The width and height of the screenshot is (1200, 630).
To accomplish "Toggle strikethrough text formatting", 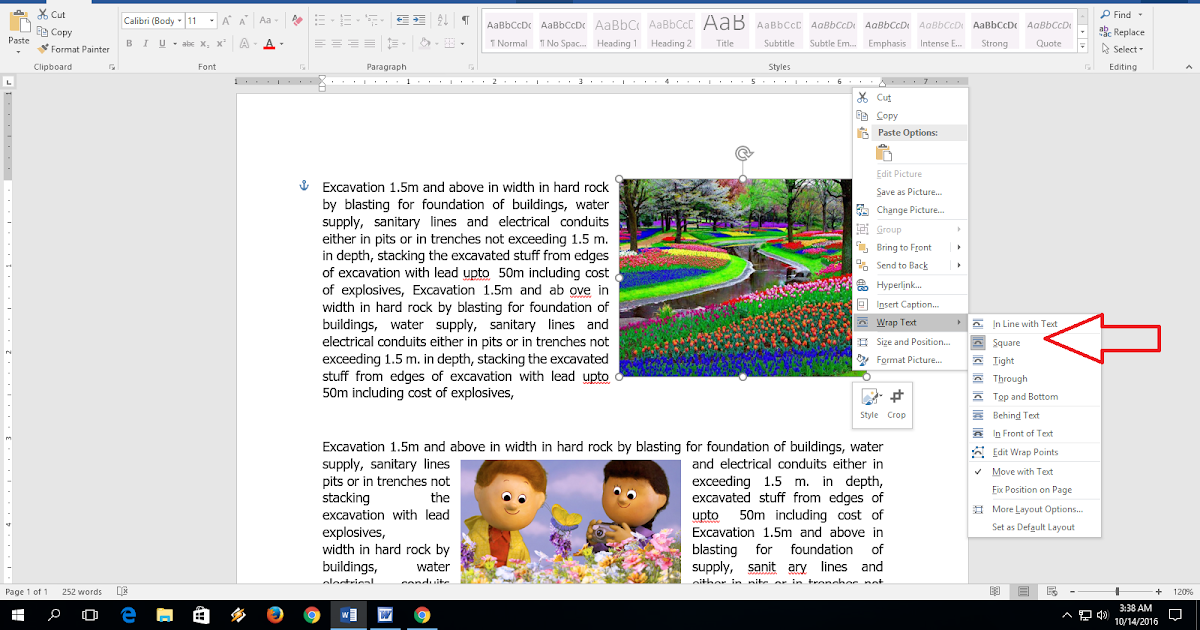I will [x=186, y=43].
